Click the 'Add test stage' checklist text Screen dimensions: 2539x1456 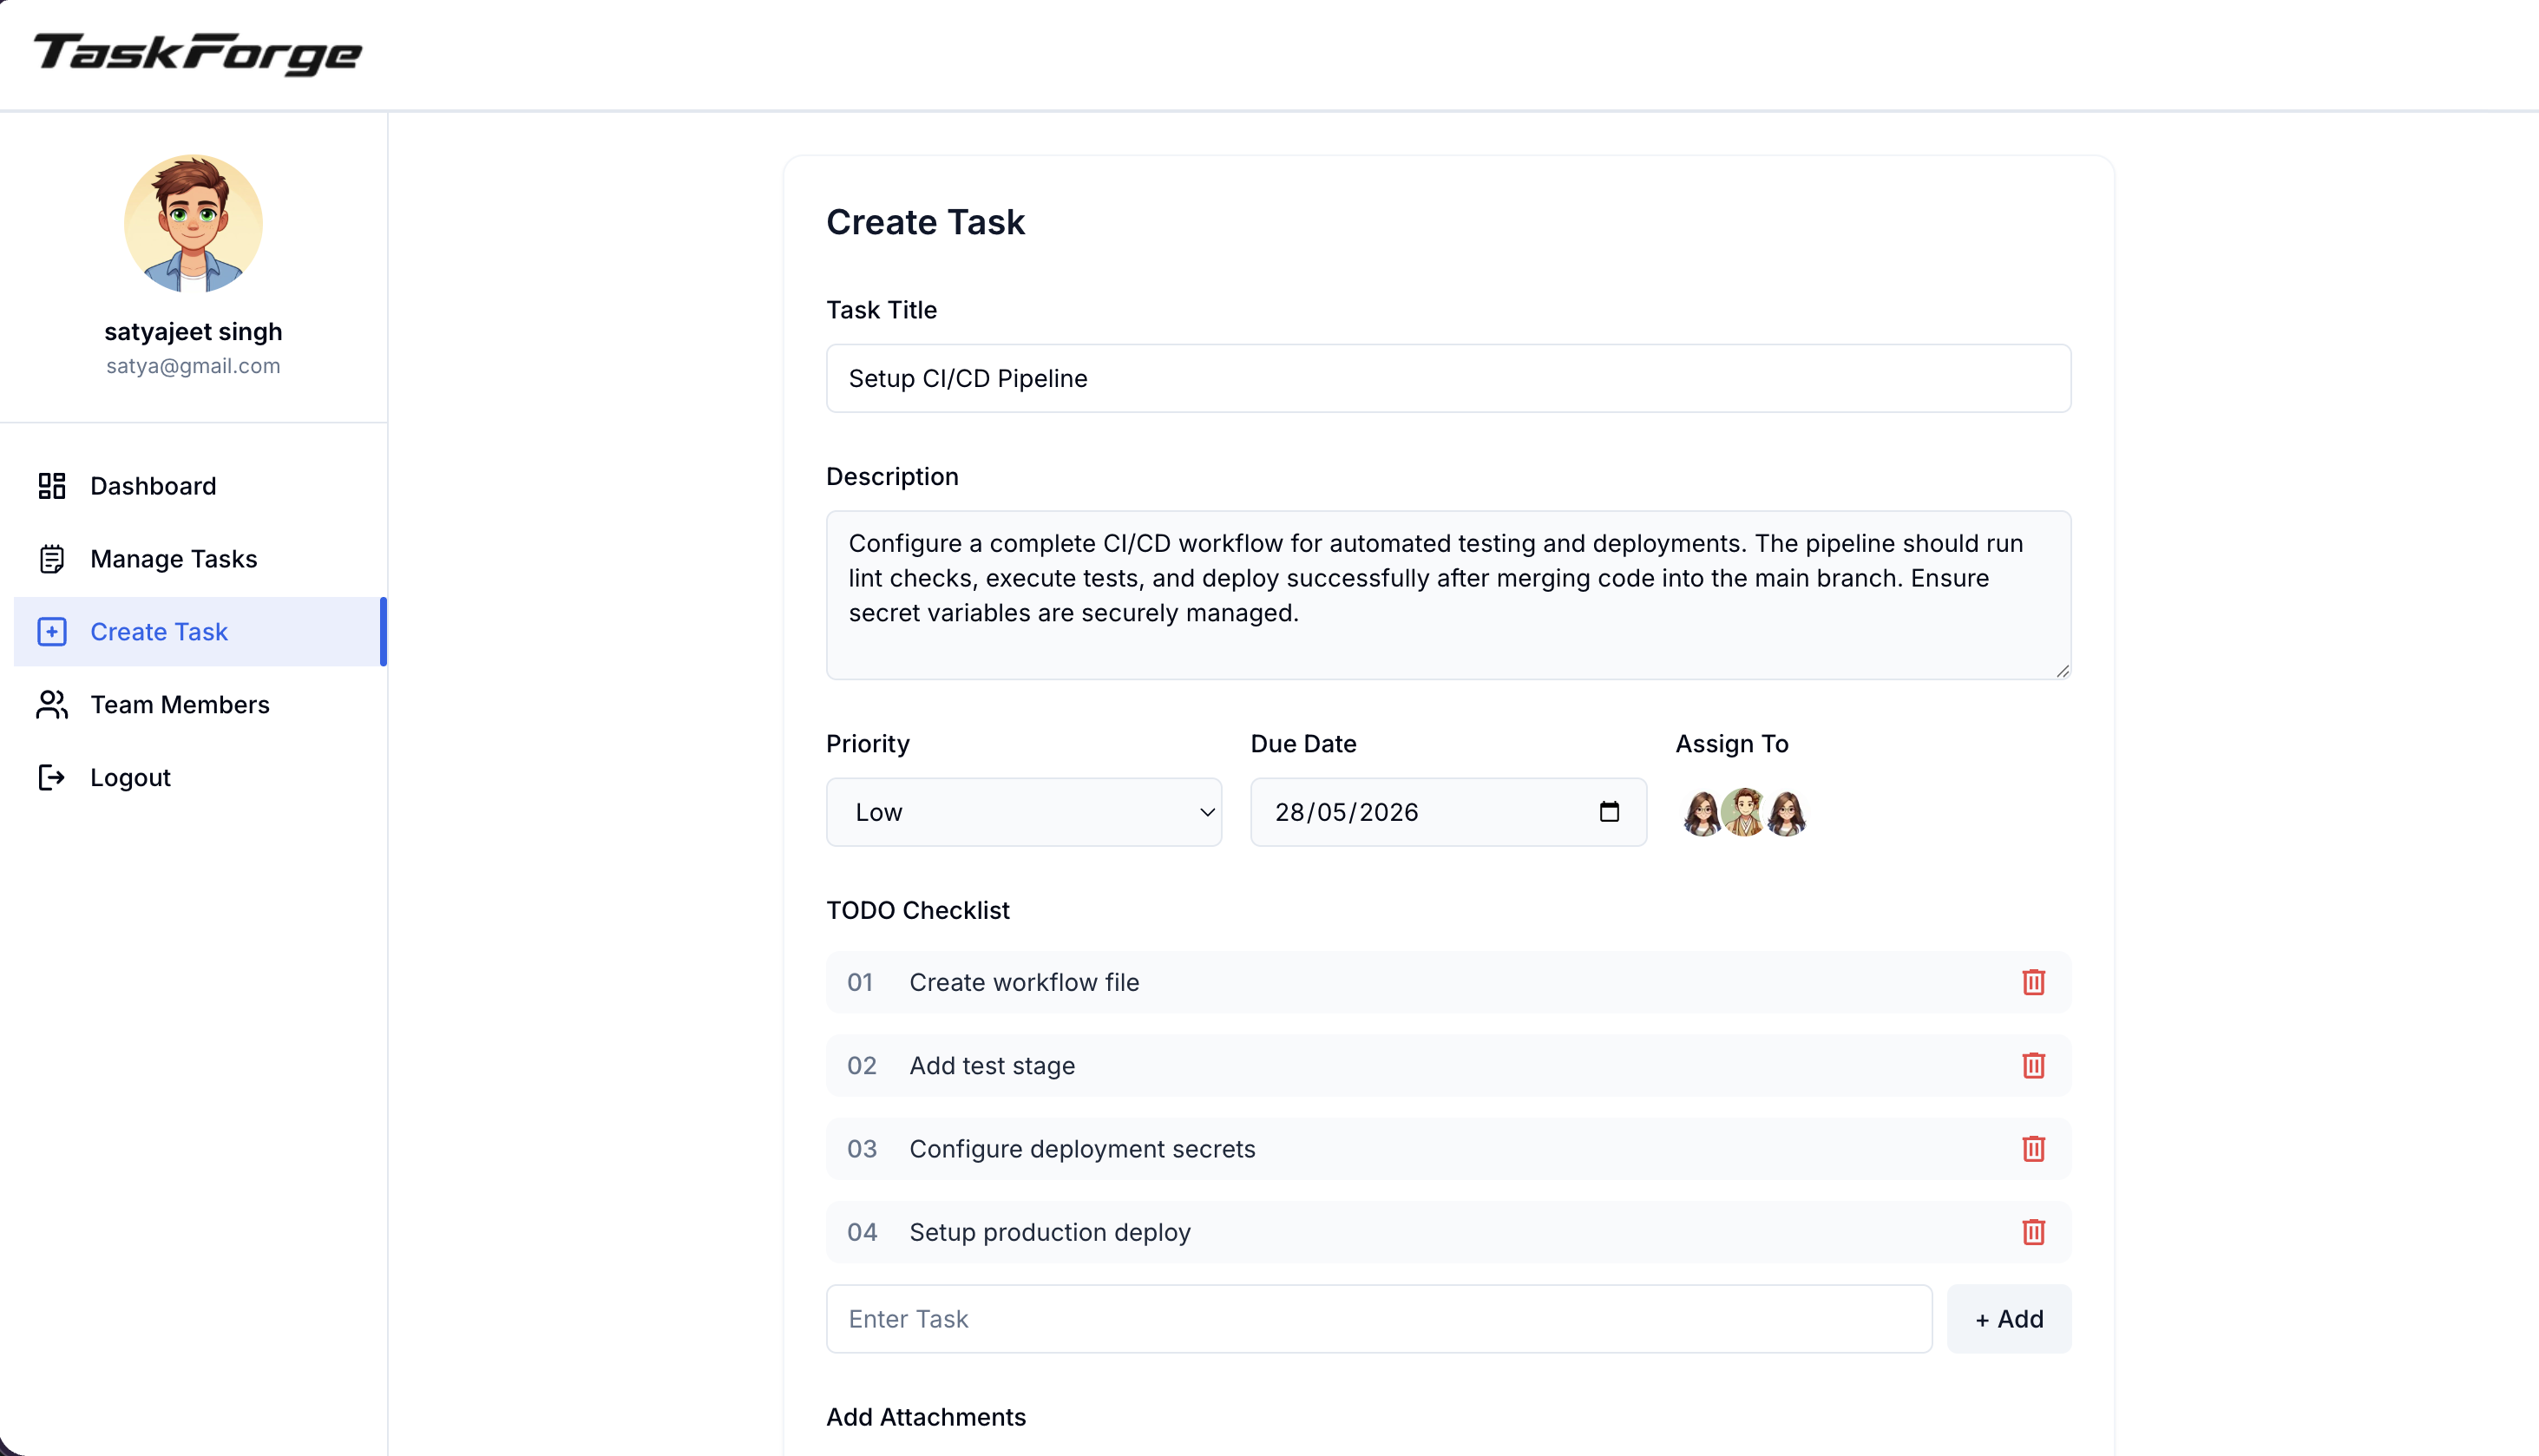click(992, 1066)
